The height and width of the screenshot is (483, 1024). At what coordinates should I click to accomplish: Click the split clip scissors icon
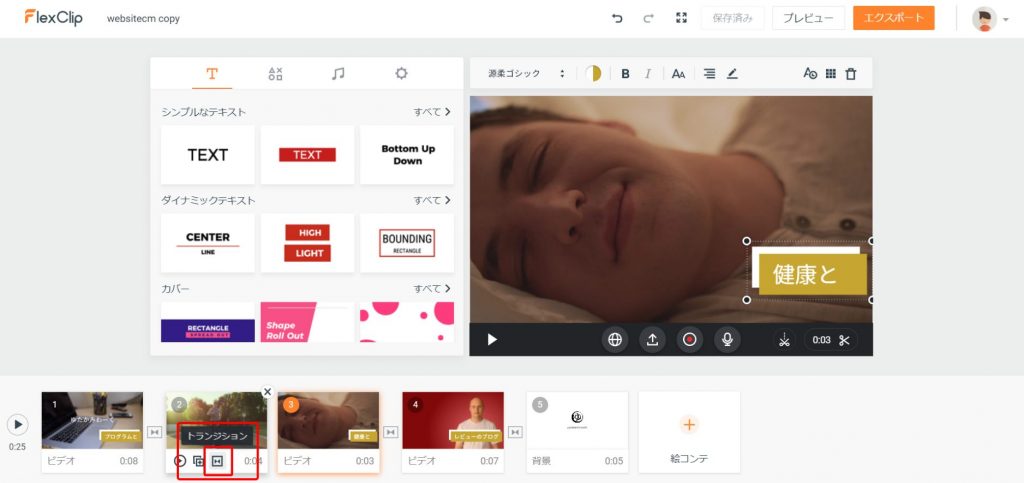[783, 340]
